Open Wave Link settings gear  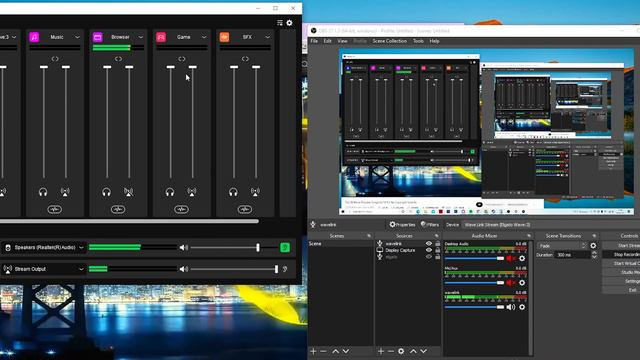(289, 23)
